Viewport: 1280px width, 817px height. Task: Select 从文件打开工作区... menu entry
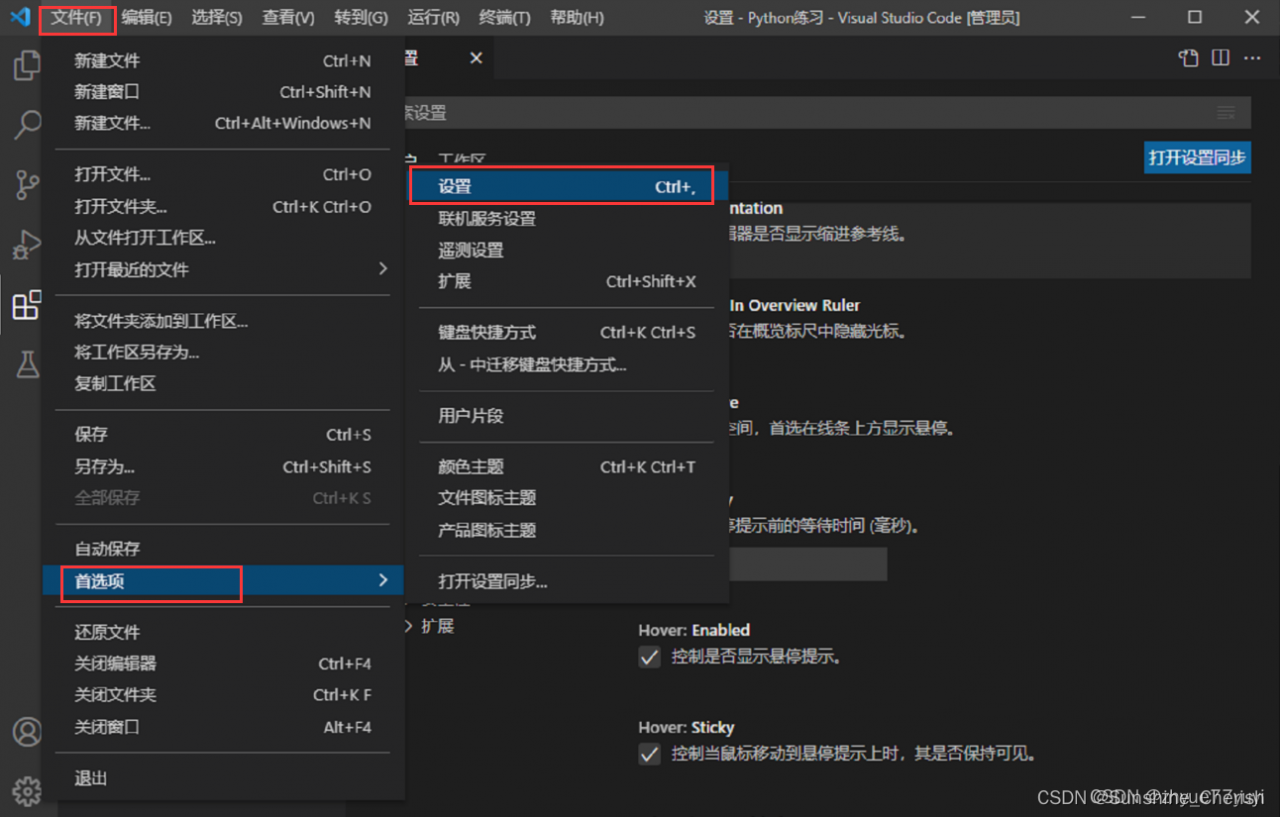tap(223, 238)
